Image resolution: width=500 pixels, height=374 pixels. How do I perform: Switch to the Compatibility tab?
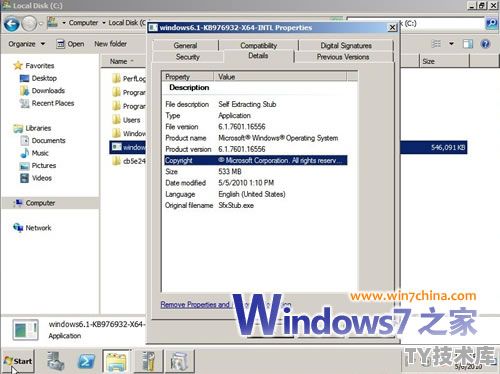click(x=259, y=45)
